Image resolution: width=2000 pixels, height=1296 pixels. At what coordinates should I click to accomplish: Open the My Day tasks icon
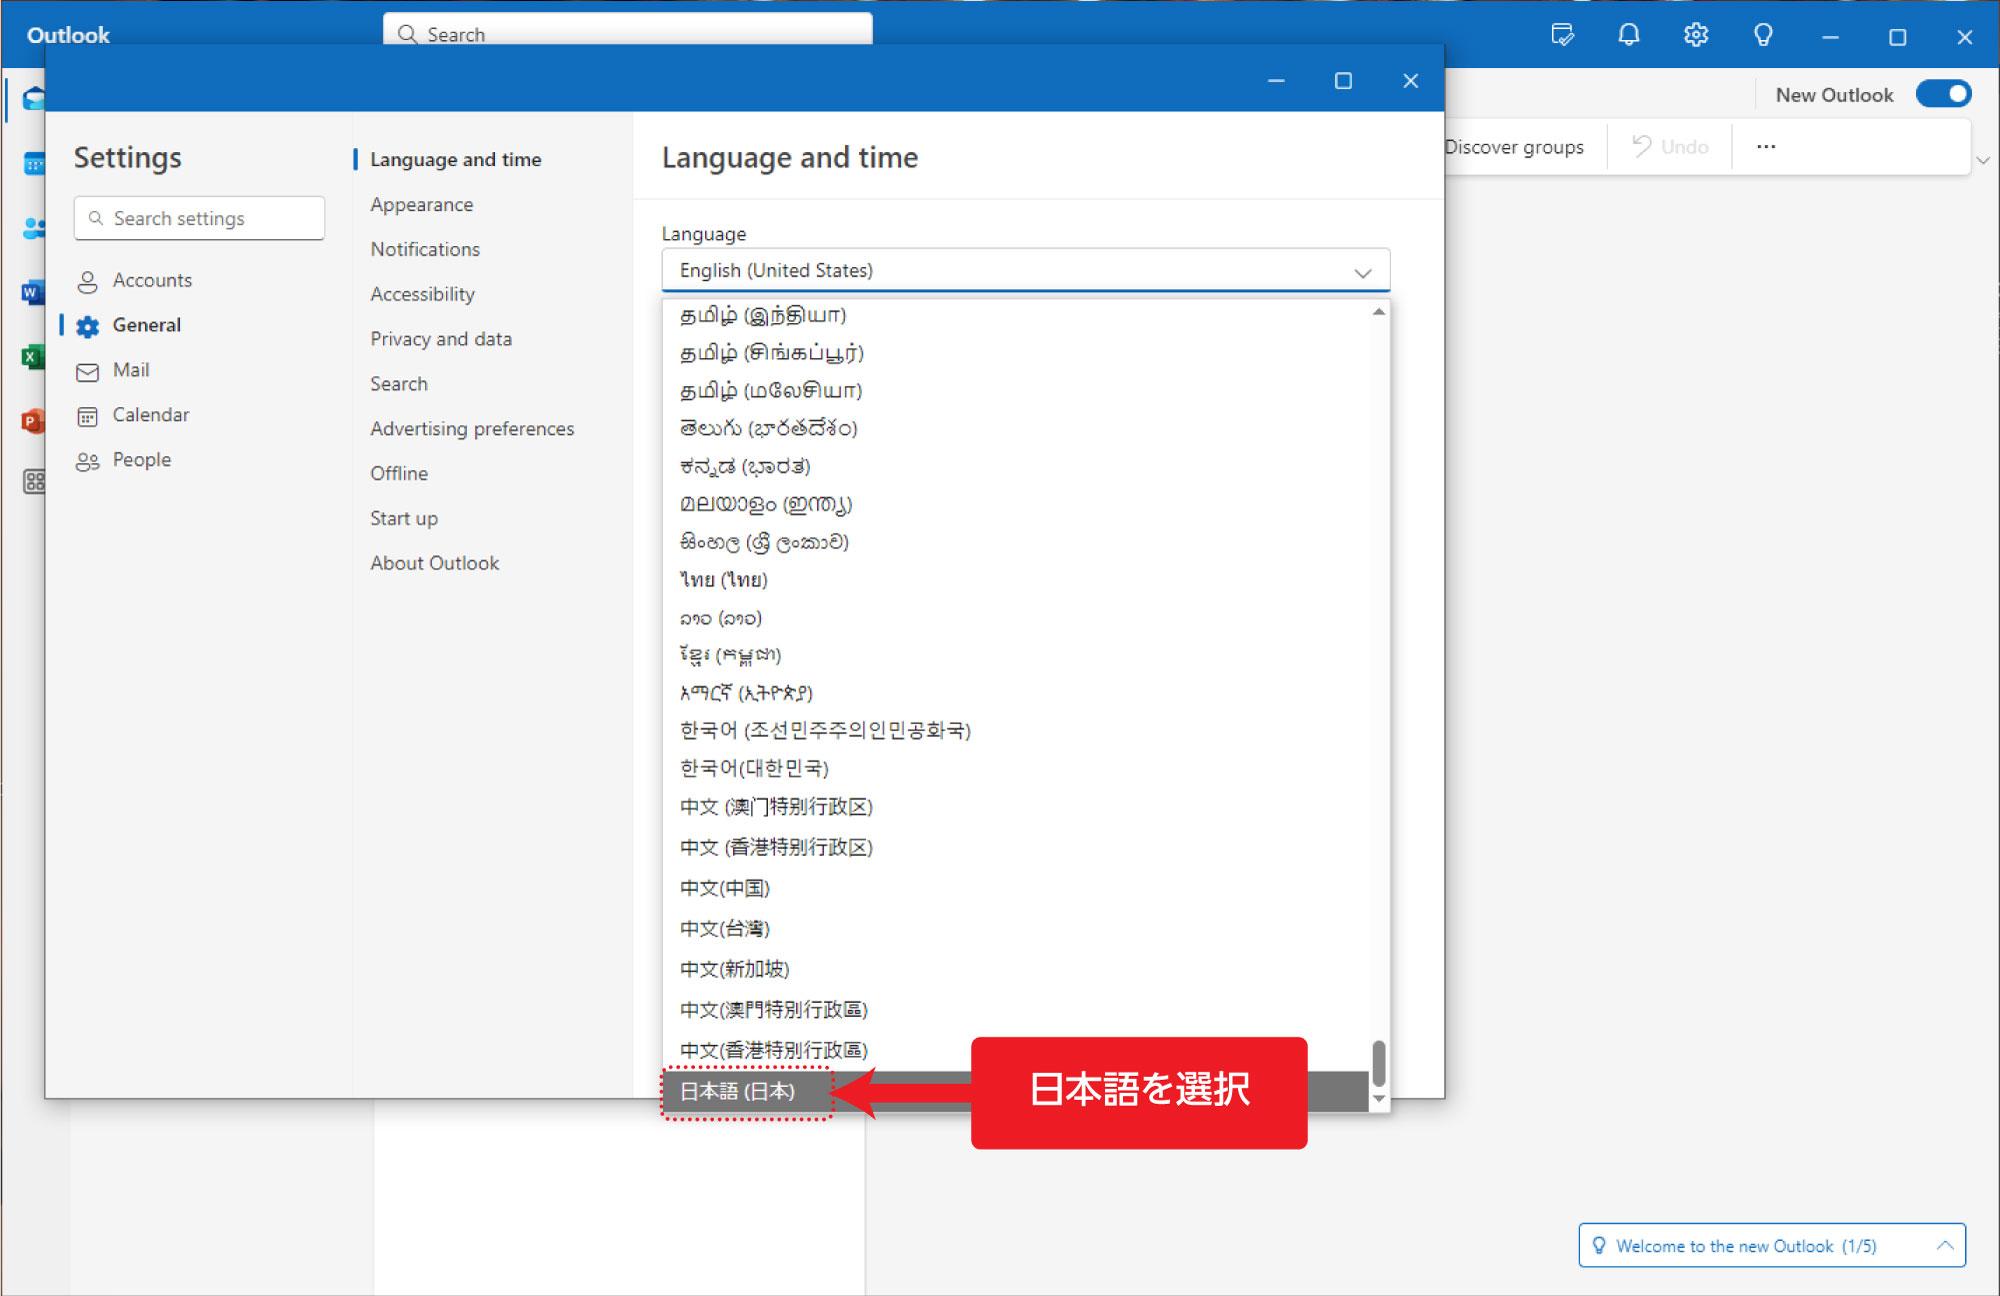click(1562, 34)
